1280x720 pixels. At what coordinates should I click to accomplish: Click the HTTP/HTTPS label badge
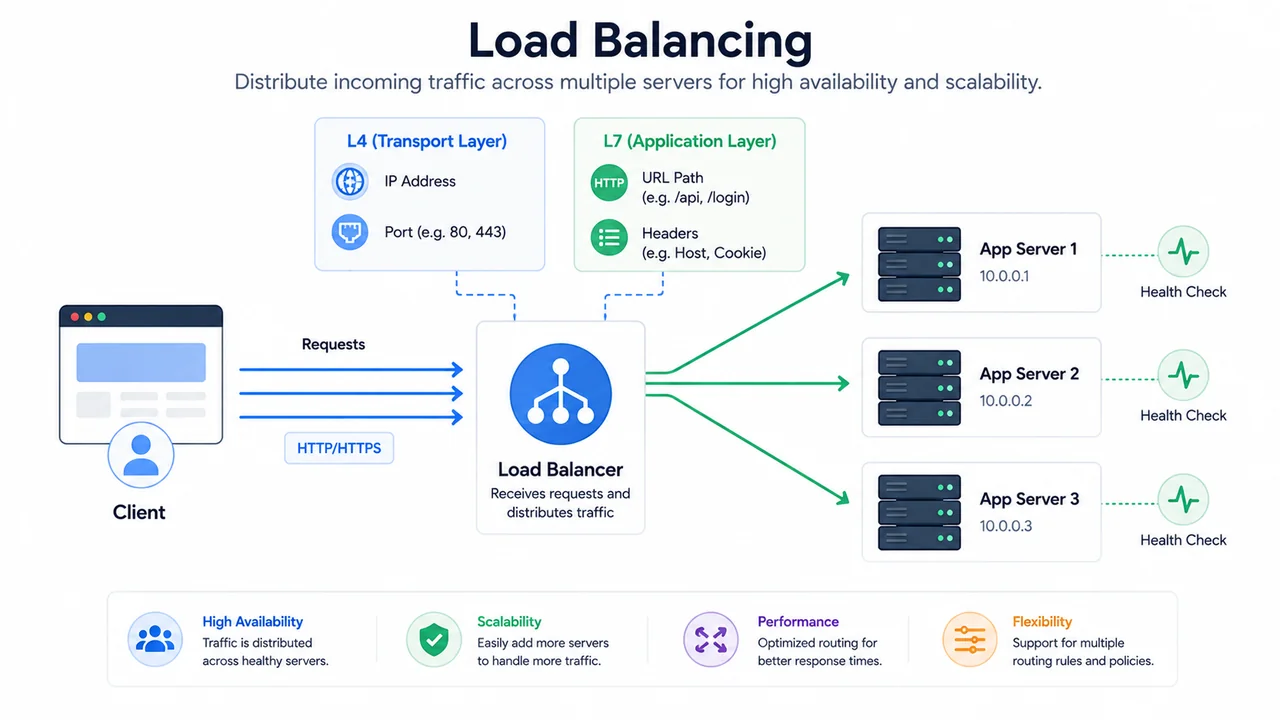tap(339, 448)
